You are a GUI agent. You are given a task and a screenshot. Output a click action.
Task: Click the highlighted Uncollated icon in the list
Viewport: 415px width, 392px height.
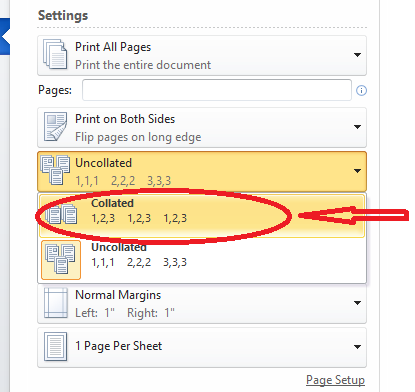tap(61, 260)
